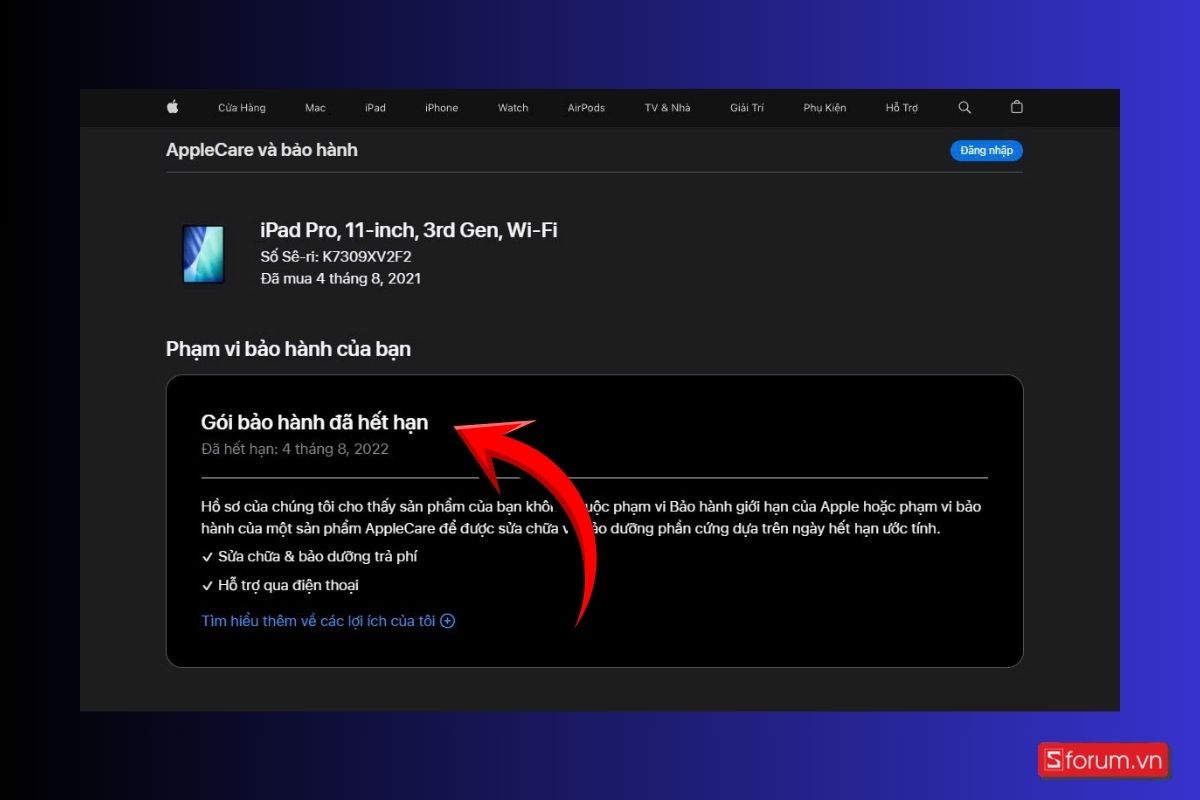Go to the iPad navigation item

click(375, 108)
